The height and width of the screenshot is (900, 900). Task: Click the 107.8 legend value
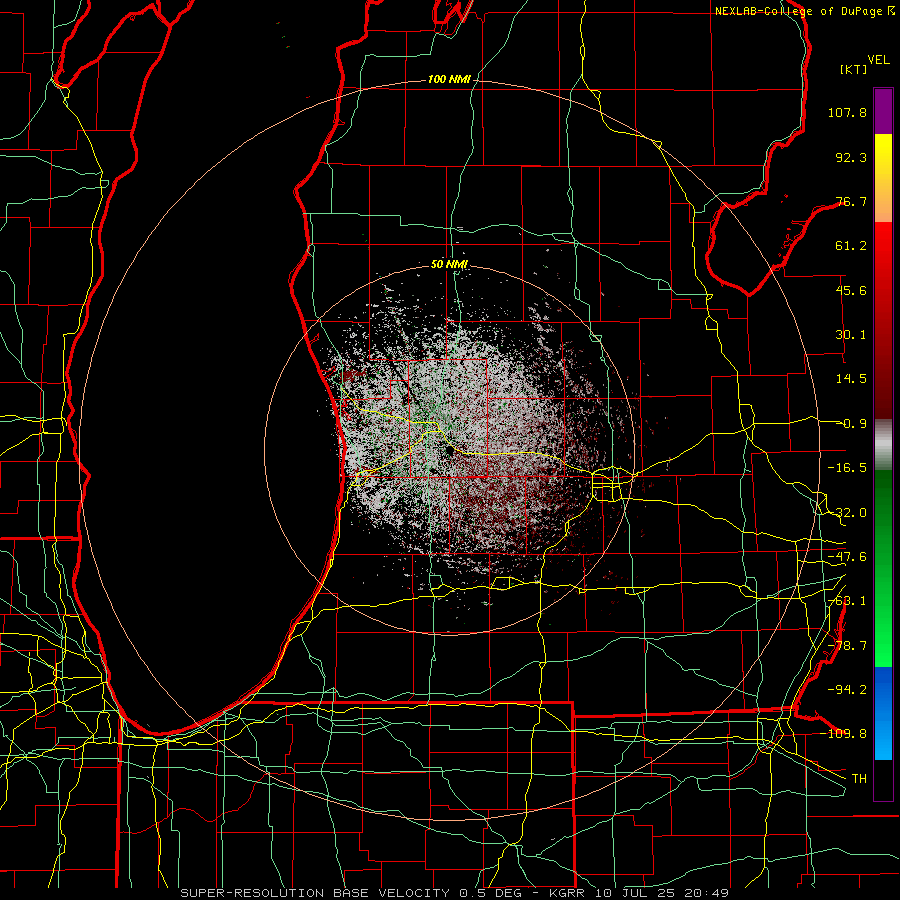click(847, 112)
